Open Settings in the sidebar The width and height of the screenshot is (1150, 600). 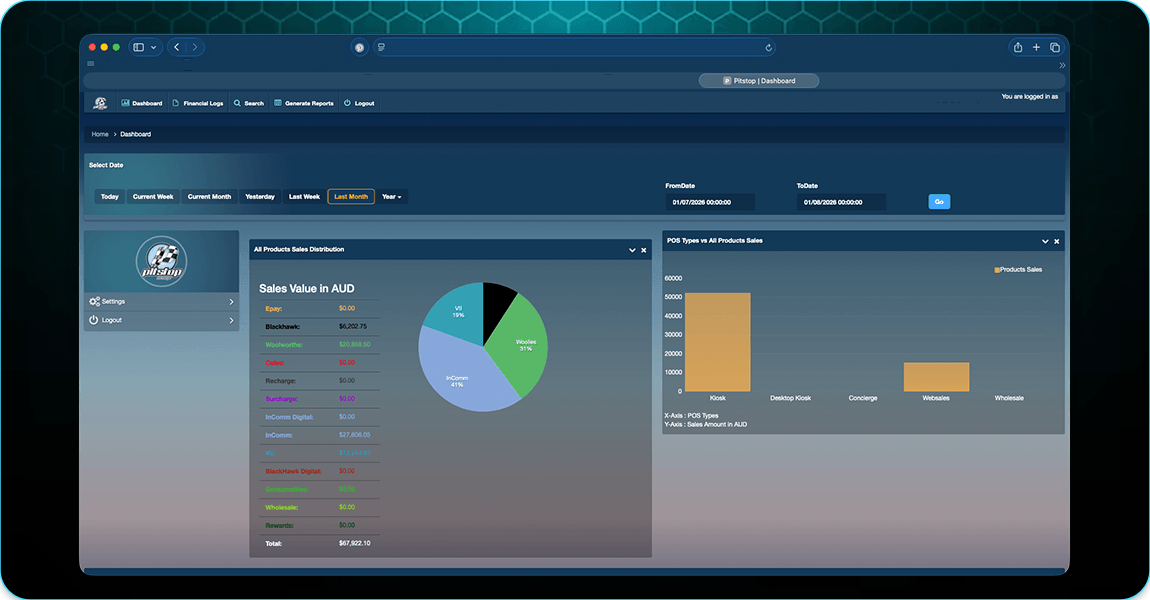tap(161, 301)
